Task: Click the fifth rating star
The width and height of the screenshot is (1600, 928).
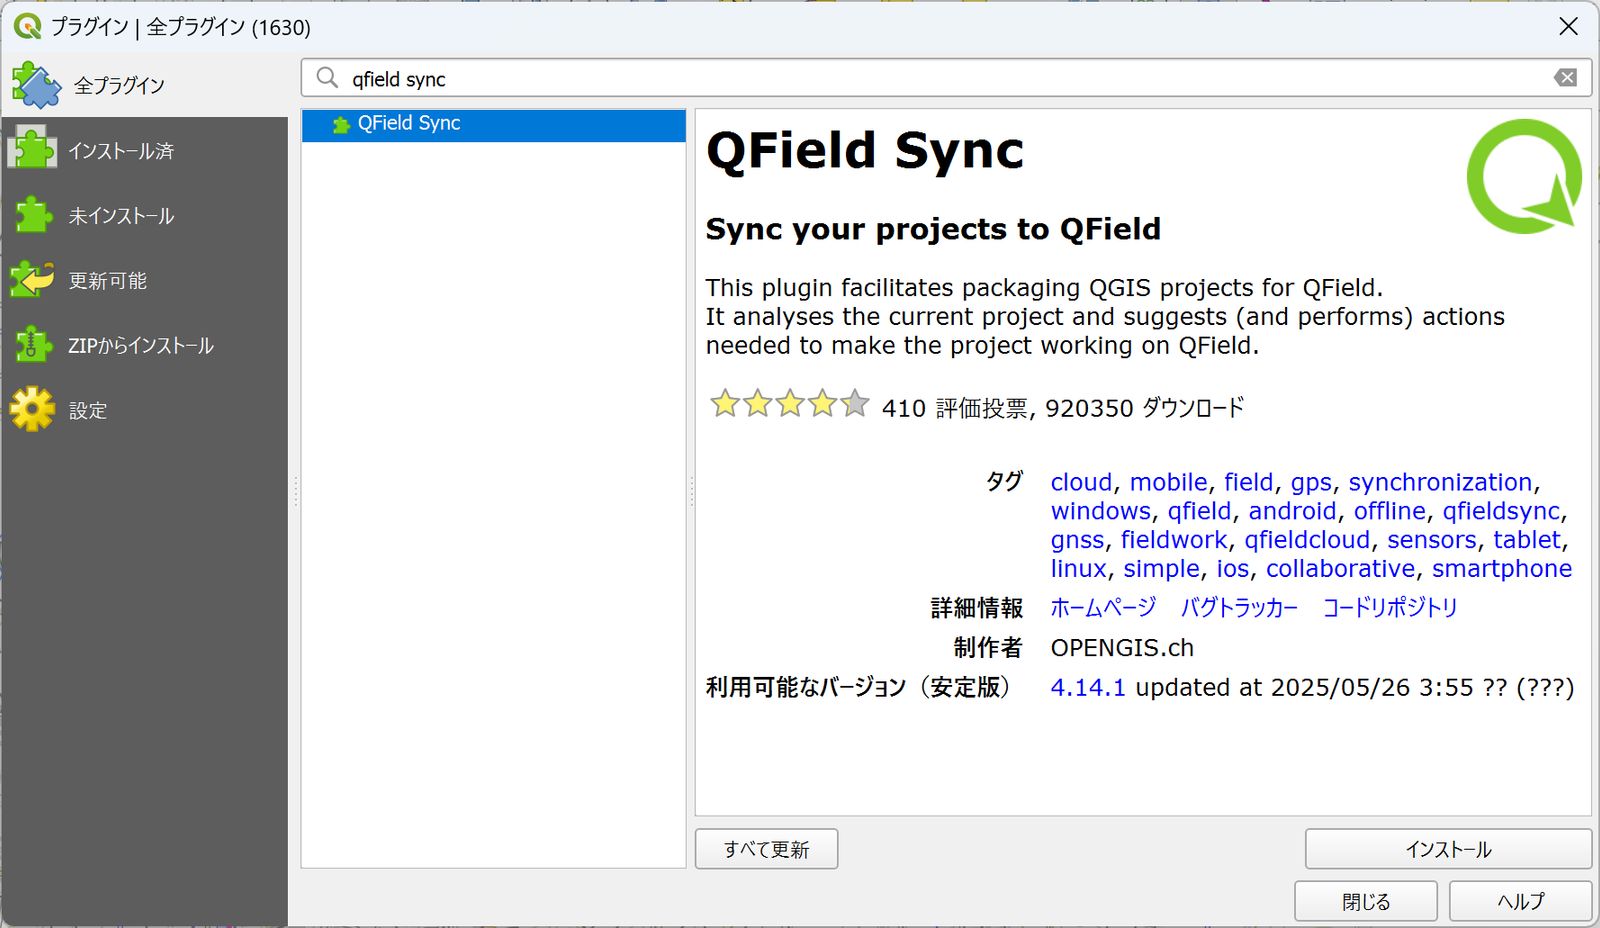Action: 855,404
